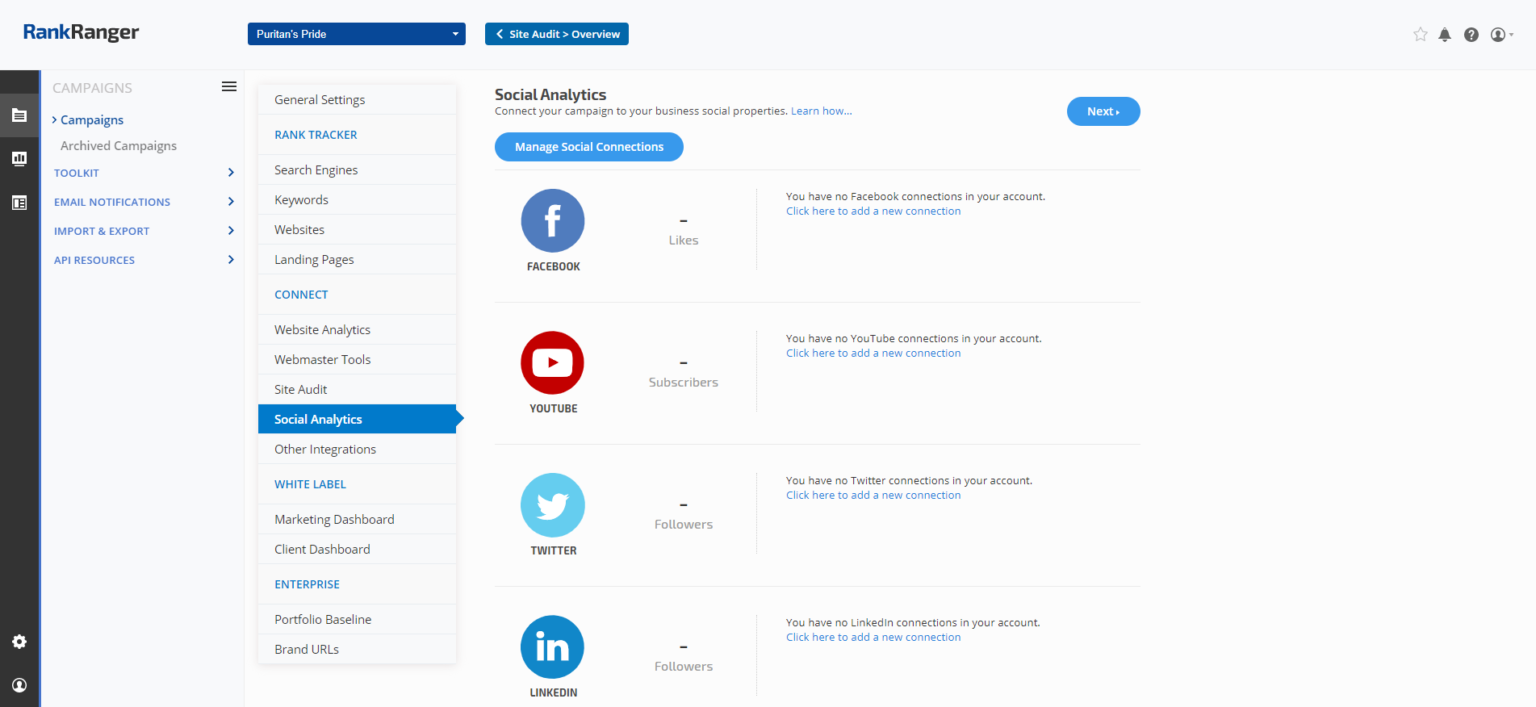Click the Manage Social Connections button
Screen dimensions: 1536x707
coord(589,147)
